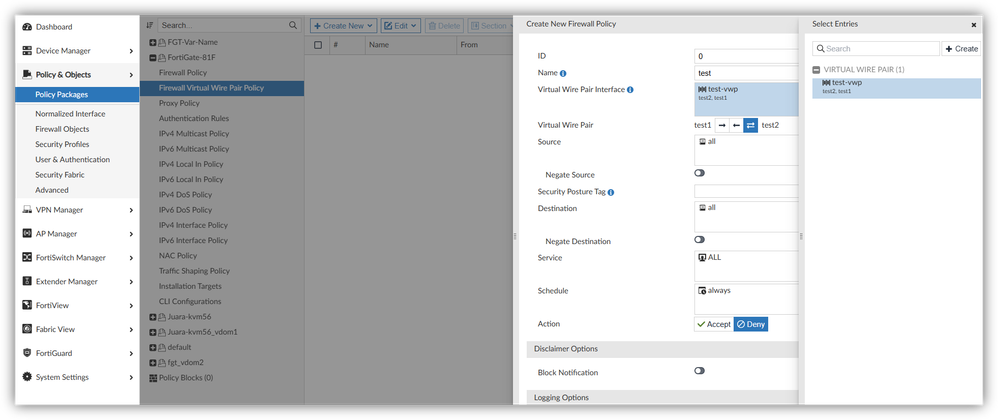
Task: Click the System Settings gear icon
Action: (x=27, y=377)
